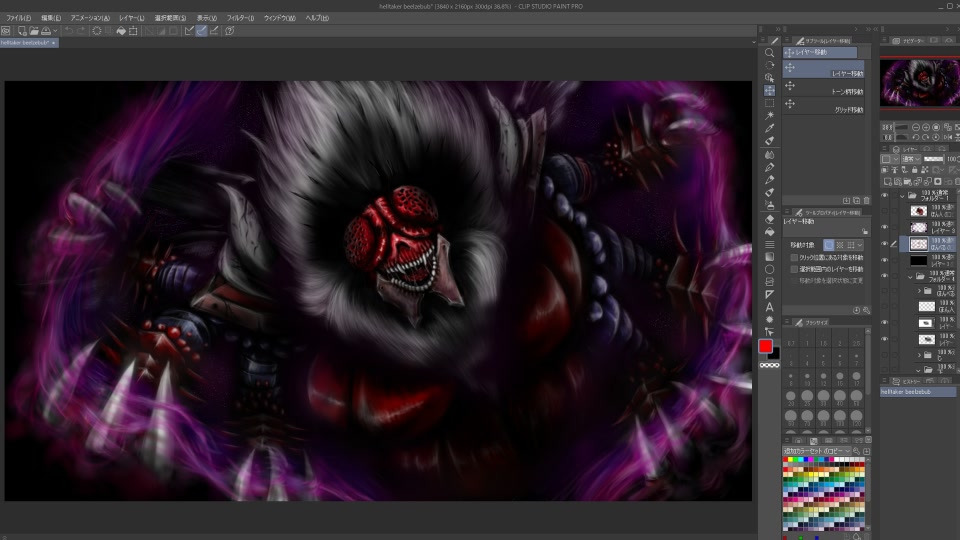Select the グリッド移動 sub tool
The height and width of the screenshot is (540, 960).
tap(823, 105)
